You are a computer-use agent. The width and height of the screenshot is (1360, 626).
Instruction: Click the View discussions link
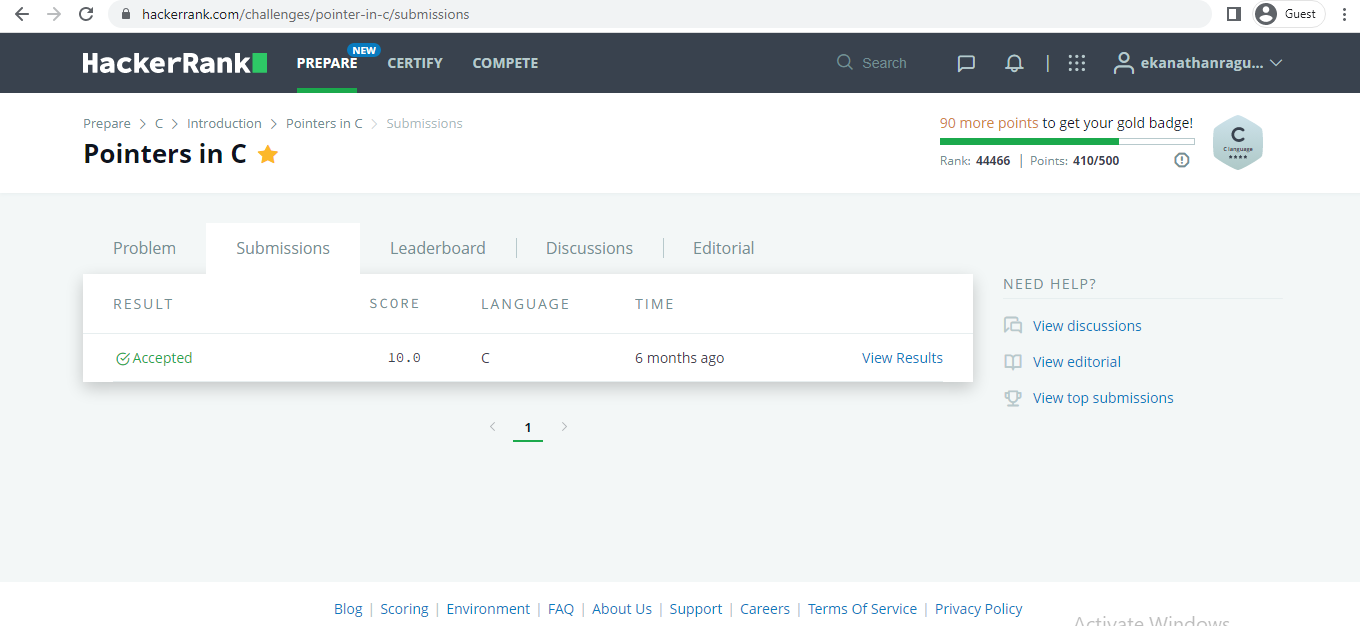[1087, 326]
